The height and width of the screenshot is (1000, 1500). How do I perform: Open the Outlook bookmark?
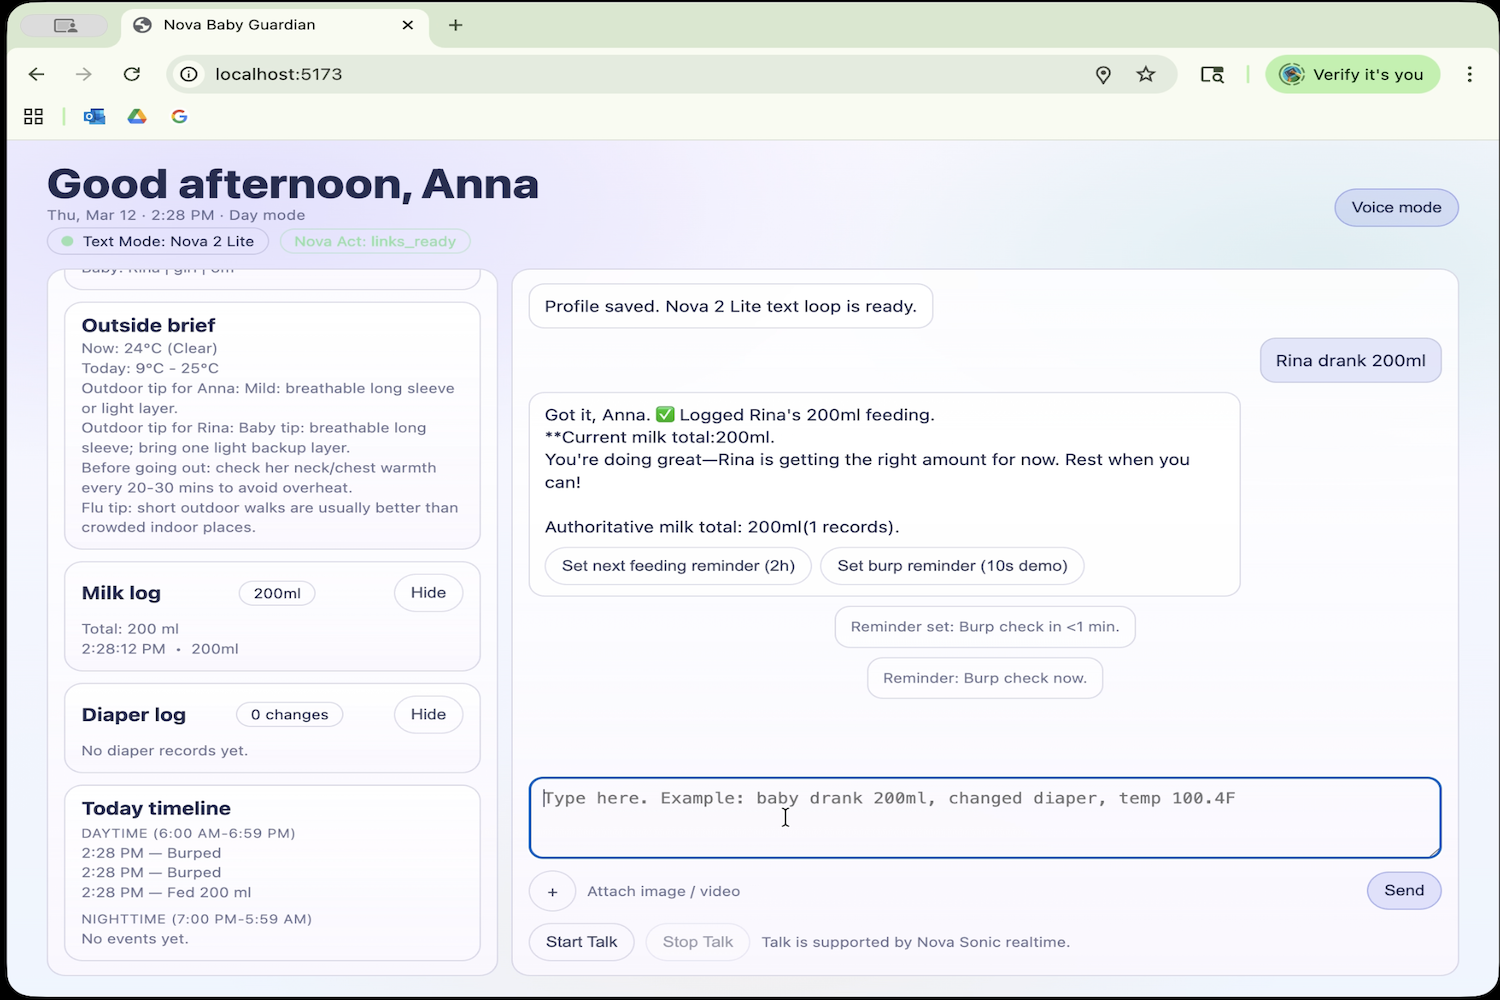(94, 117)
